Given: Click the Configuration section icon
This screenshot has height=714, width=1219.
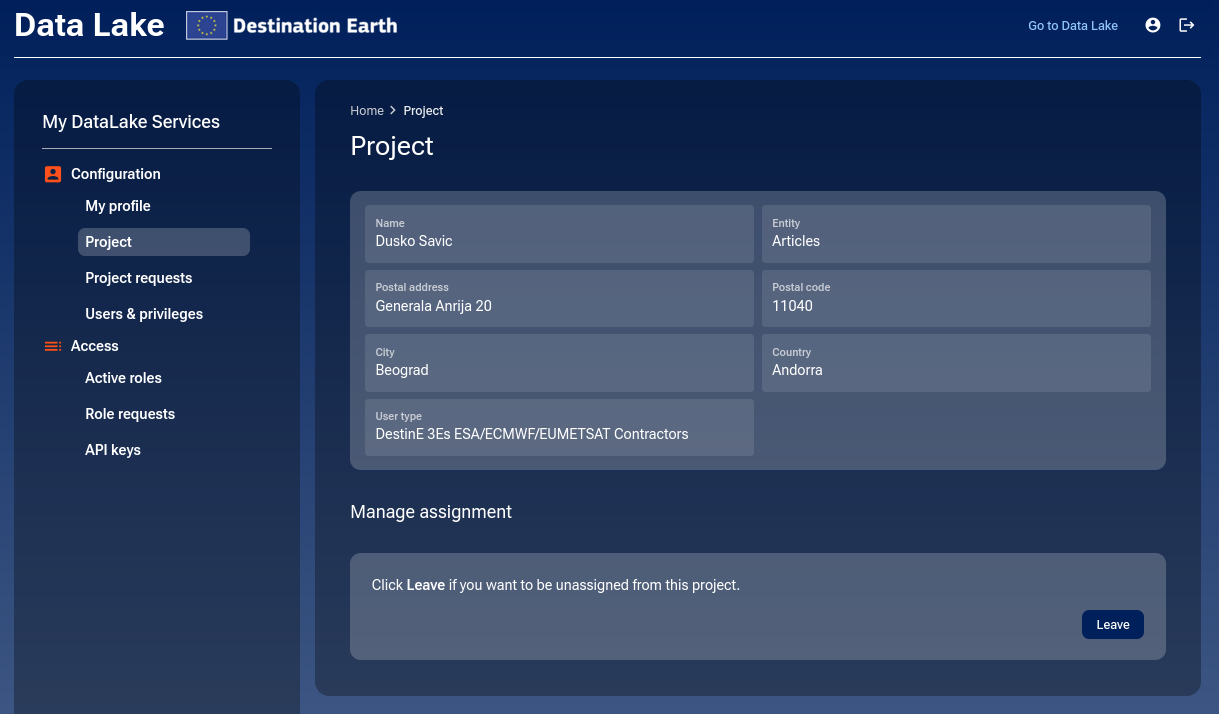Looking at the screenshot, I should tap(52, 173).
